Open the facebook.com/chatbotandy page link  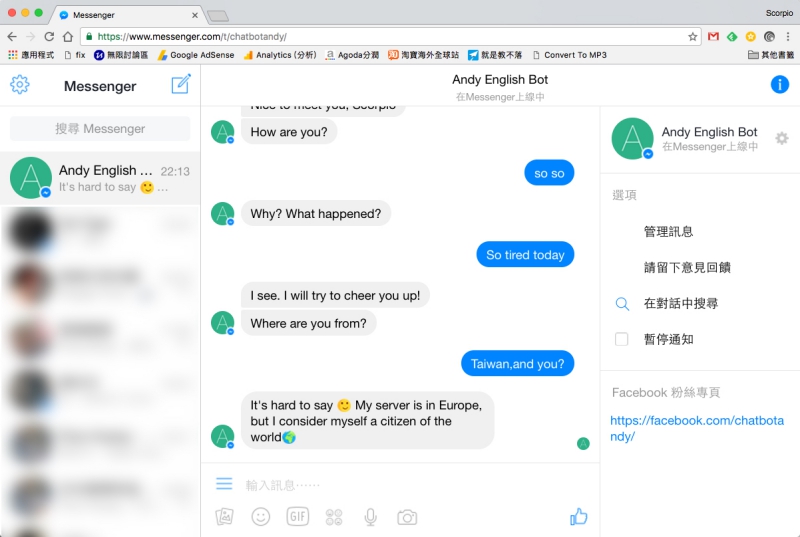click(x=696, y=428)
